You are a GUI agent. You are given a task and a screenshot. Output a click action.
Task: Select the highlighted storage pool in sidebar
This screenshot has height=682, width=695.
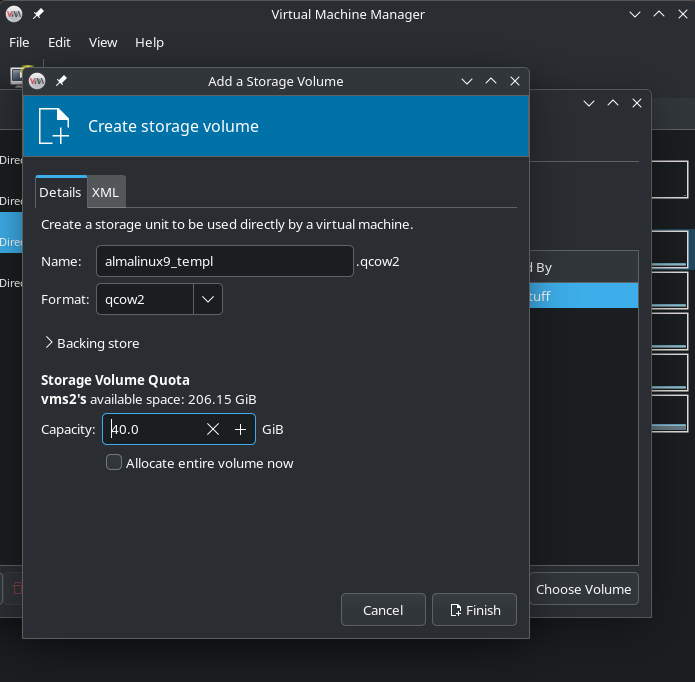point(11,233)
